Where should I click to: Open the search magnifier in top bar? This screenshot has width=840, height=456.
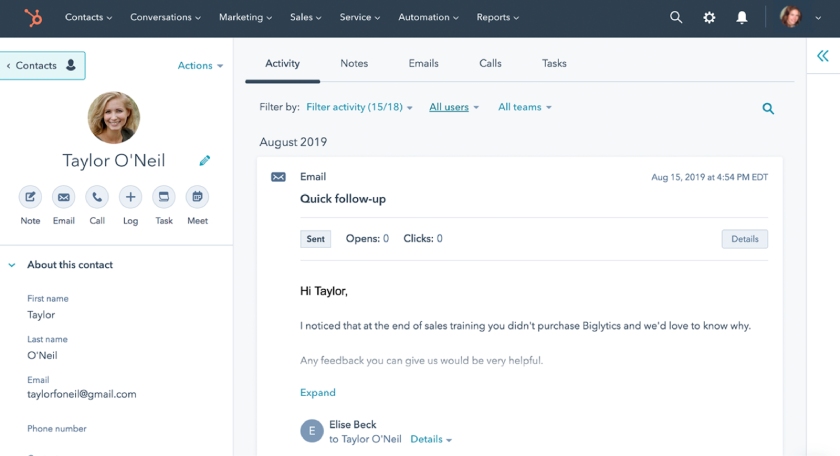[x=676, y=17]
